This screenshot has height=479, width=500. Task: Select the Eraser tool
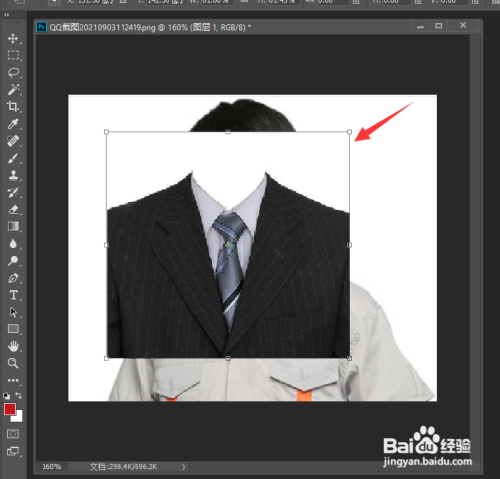pos(13,210)
